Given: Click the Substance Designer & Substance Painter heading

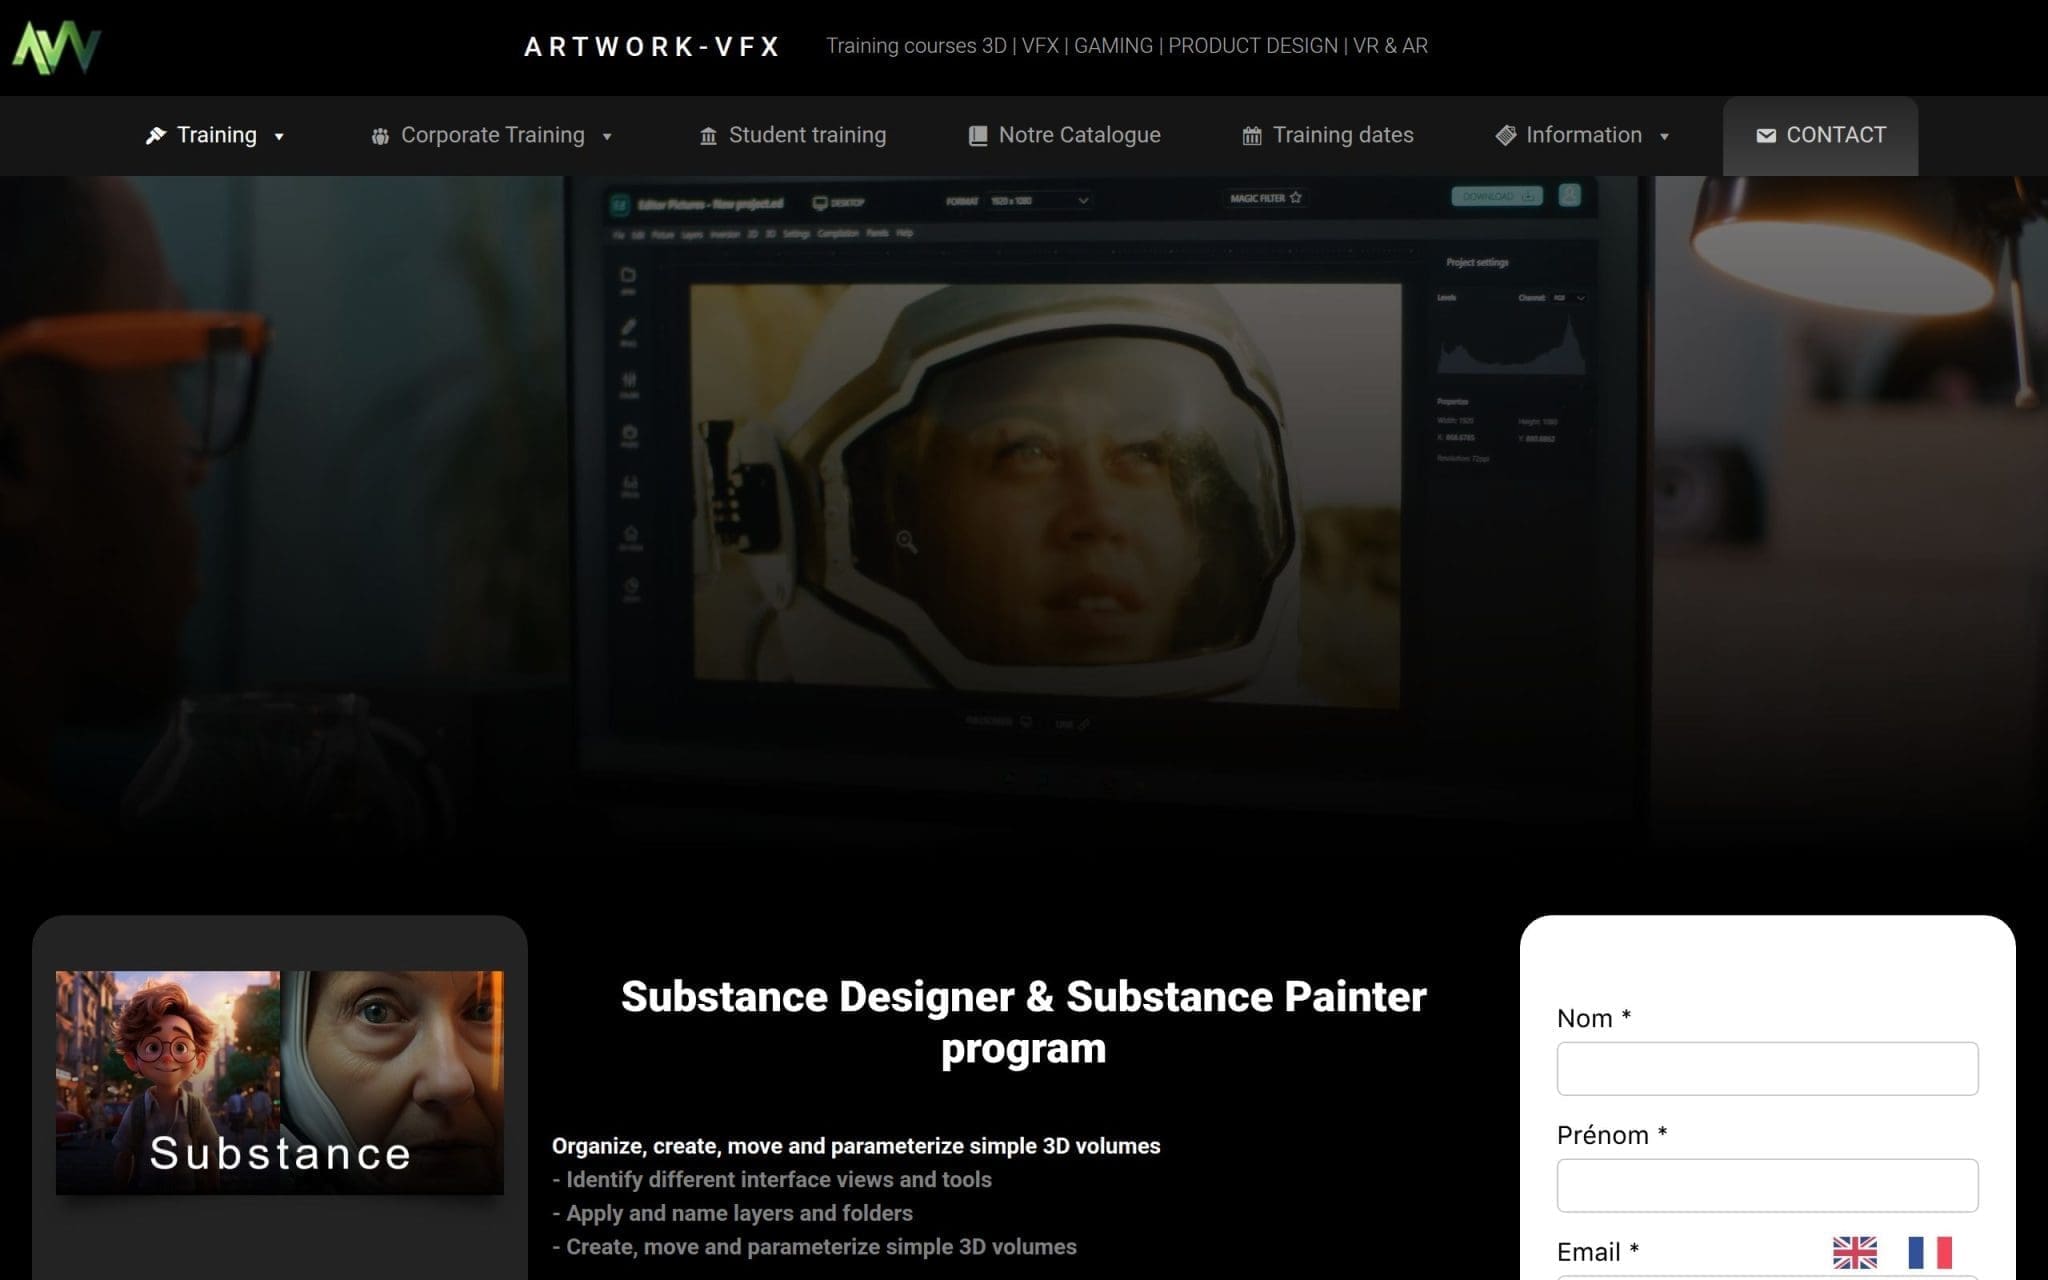Looking at the screenshot, I should (1024, 1022).
